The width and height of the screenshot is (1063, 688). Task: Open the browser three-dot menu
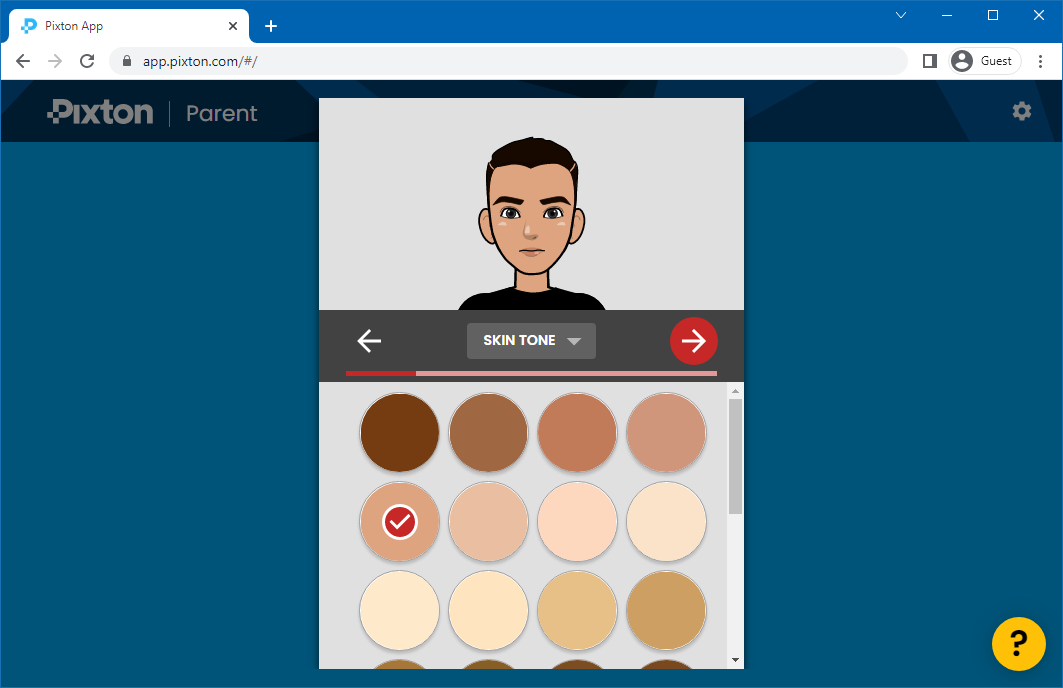[1042, 60]
